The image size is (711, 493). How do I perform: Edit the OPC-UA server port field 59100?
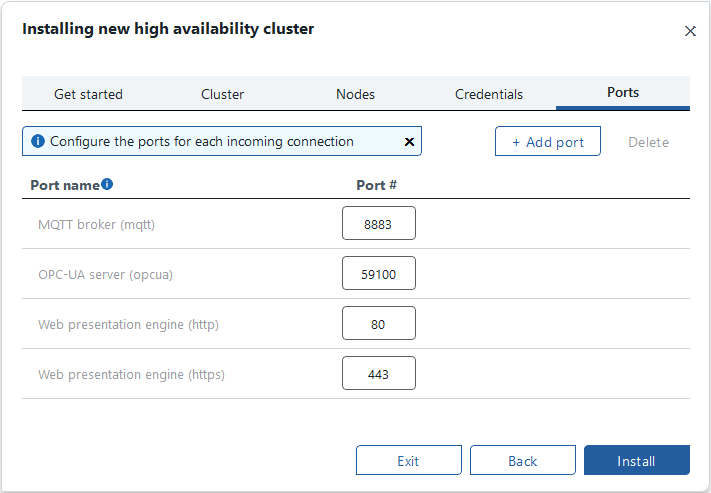click(379, 273)
